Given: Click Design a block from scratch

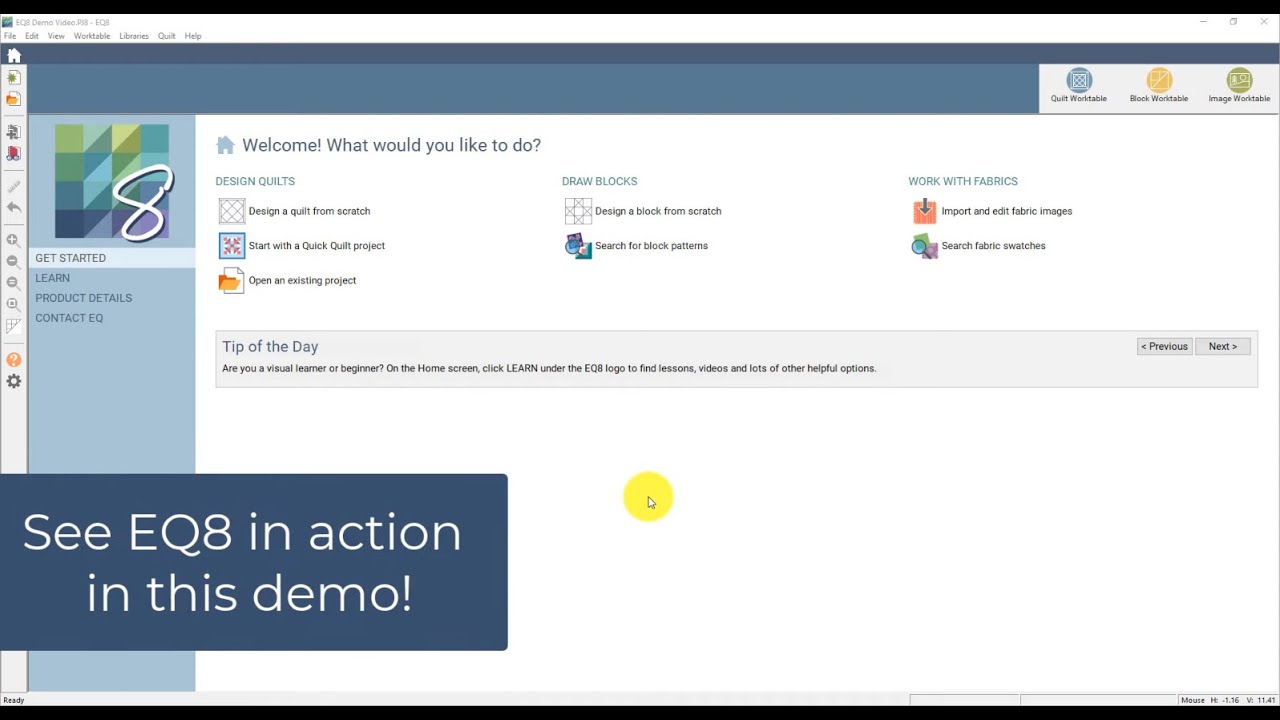Looking at the screenshot, I should click(x=643, y=211).
